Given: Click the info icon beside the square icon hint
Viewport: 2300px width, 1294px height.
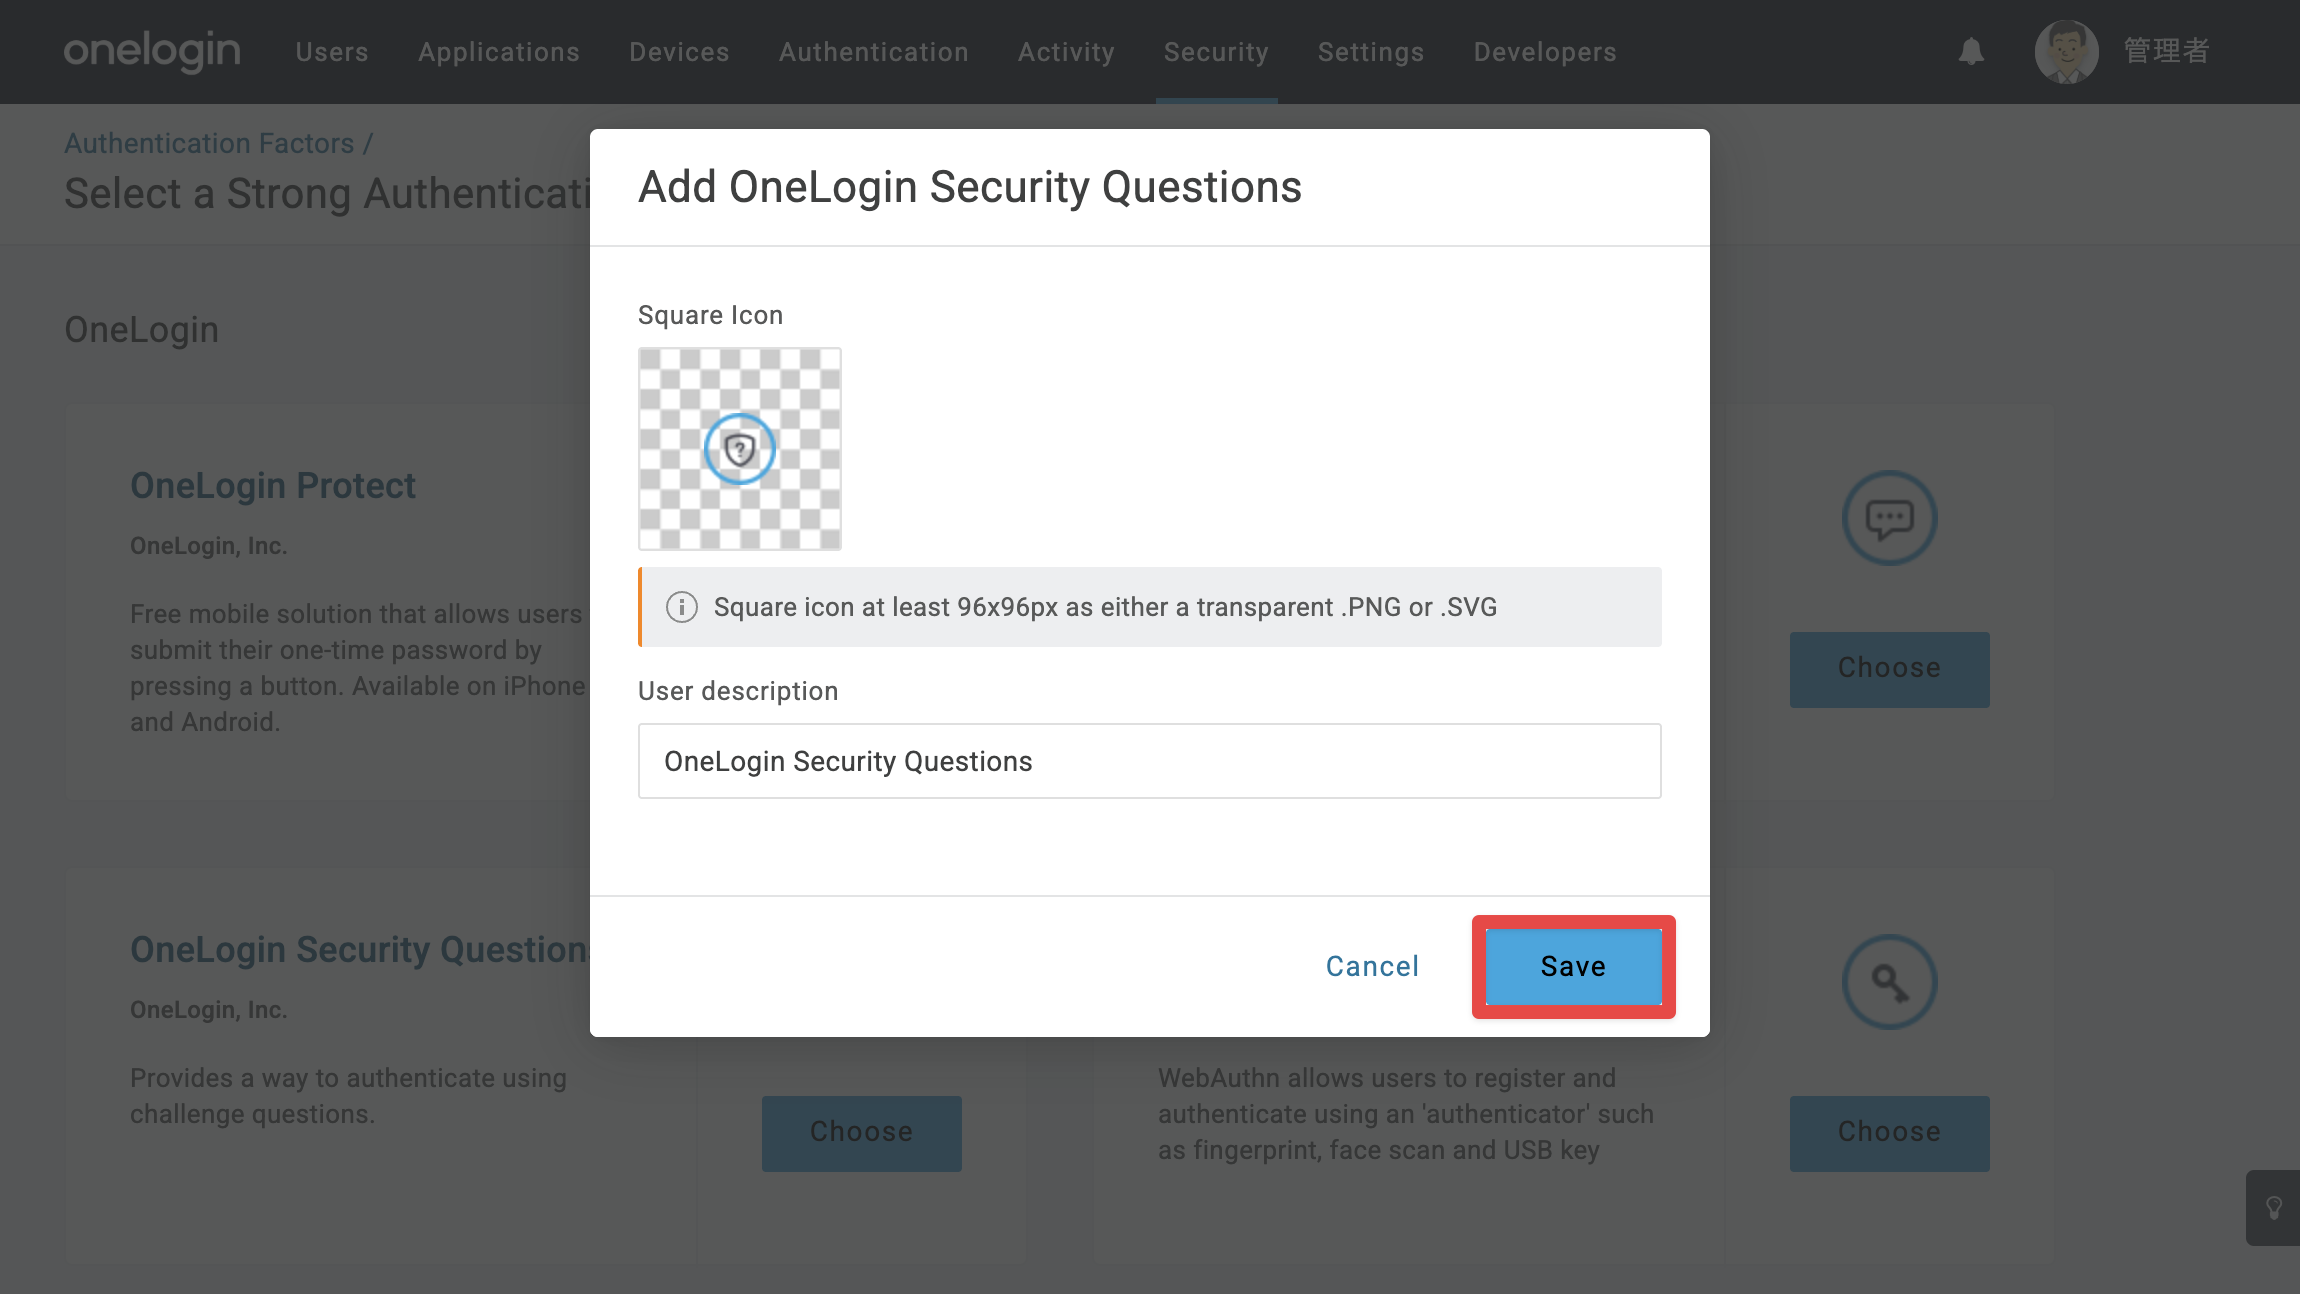Looking at the screenshot, I should pyautogui.click(x=682, y=607).
